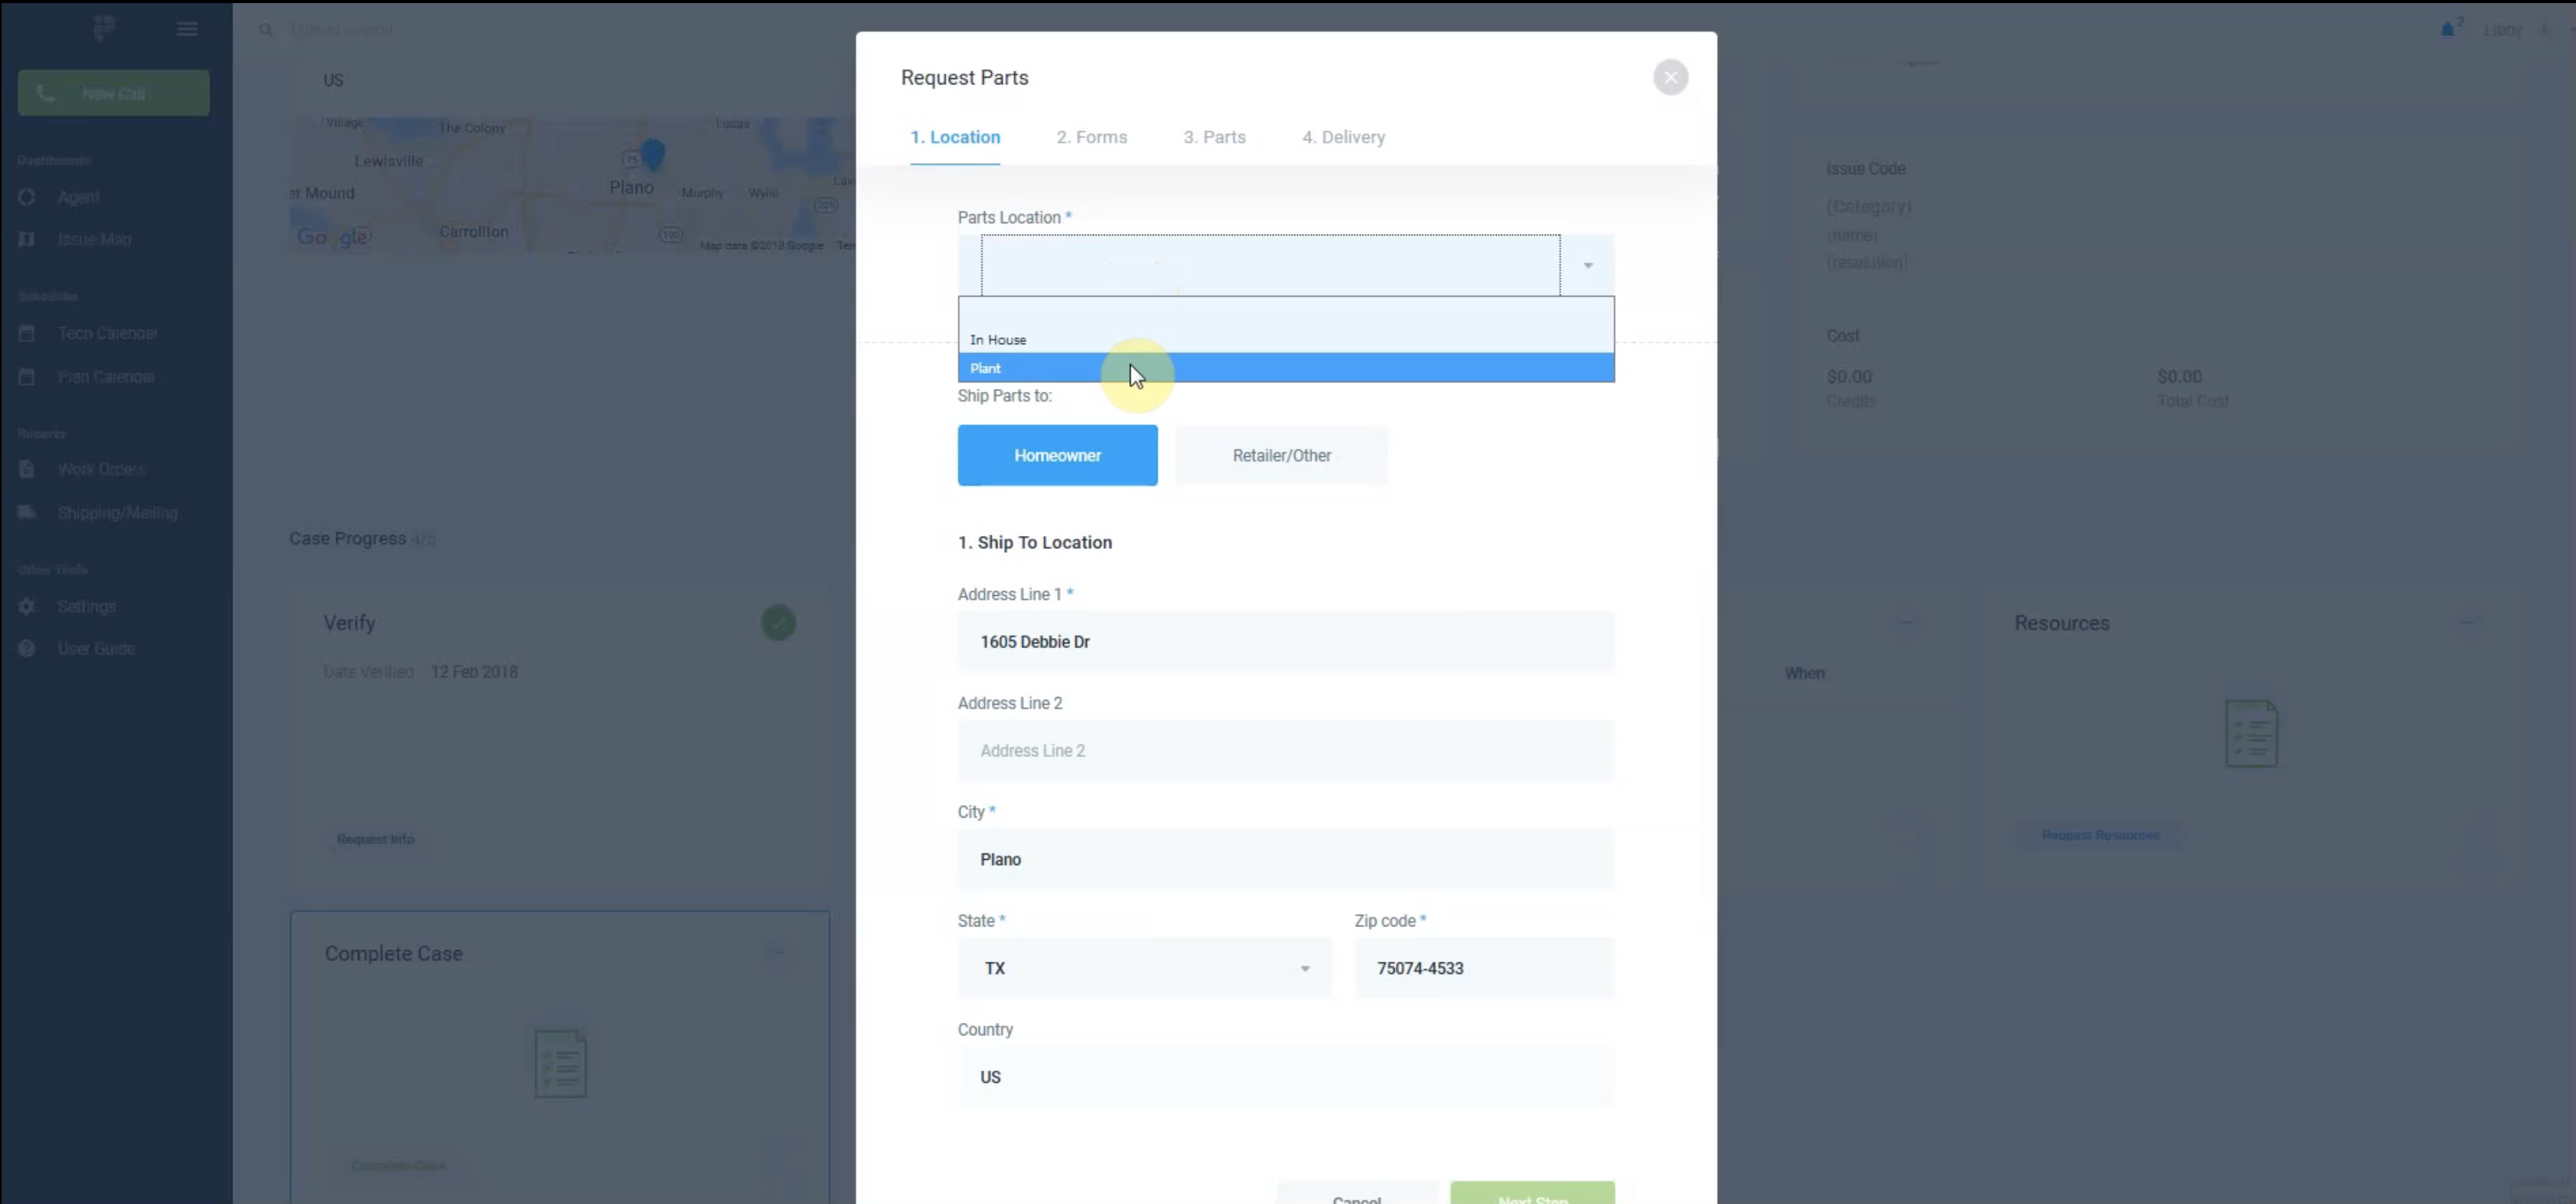Viewport: 2576px width, 1204px height.
Task: Collapse the Resources card
Action: (x=2467, y=622)
